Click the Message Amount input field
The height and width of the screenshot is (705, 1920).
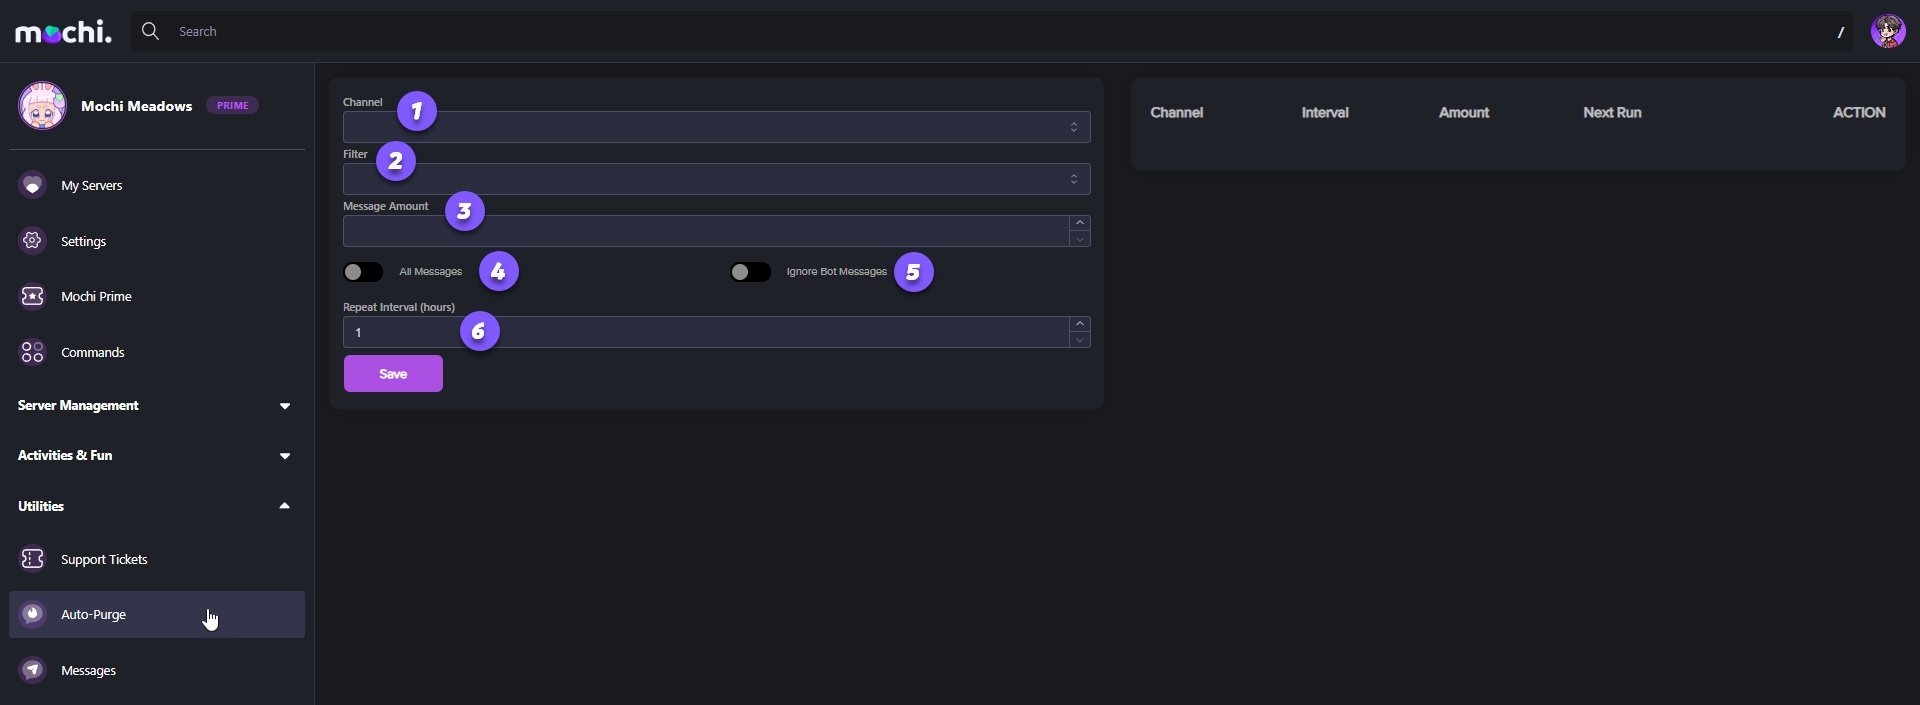click(706, 231)
